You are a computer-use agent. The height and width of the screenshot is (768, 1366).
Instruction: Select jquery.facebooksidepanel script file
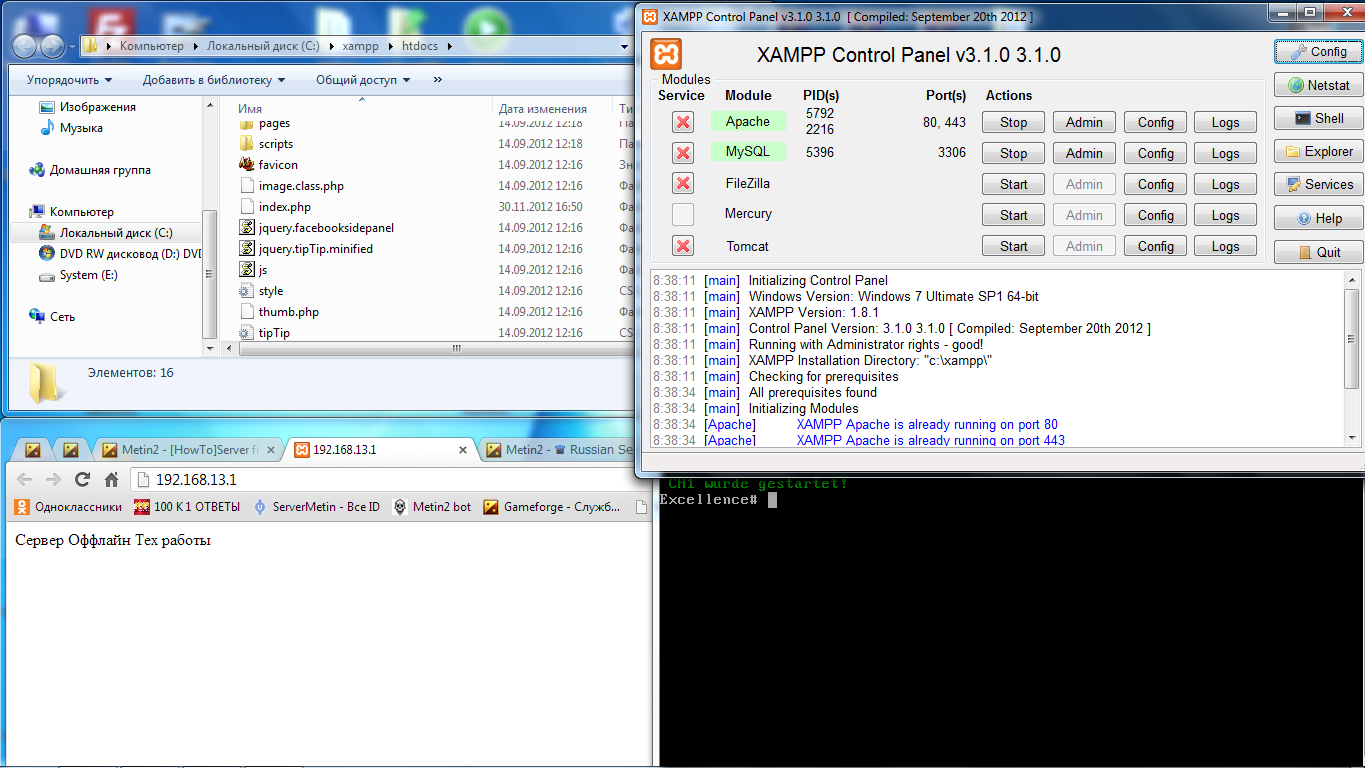pyautogui.click(x=317, y=228)
